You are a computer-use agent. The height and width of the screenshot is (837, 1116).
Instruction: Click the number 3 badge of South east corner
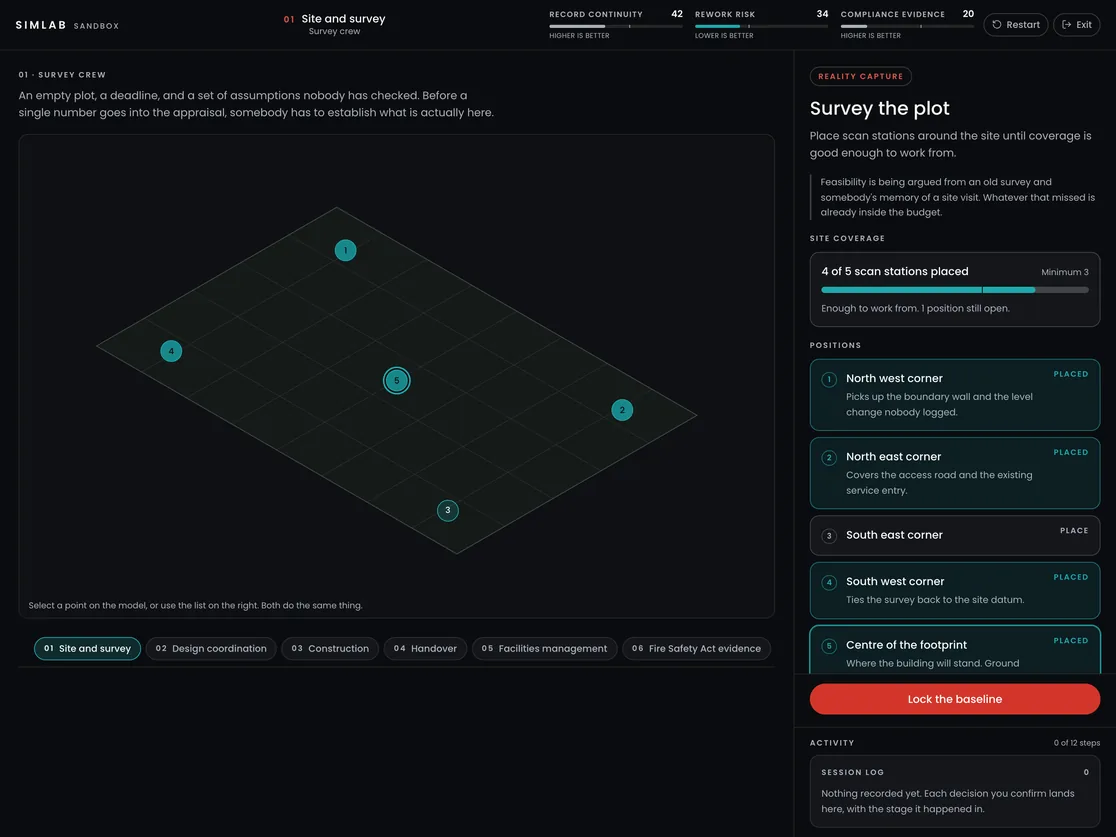828,536
